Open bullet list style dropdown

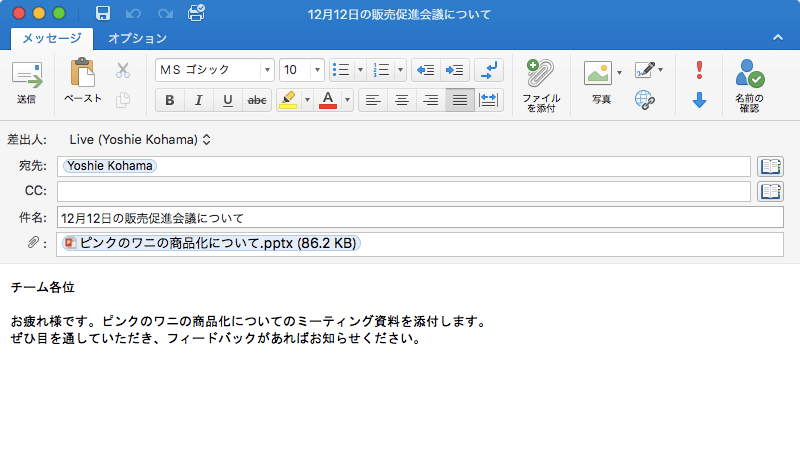pyautogui.click(x=360, y=70)
